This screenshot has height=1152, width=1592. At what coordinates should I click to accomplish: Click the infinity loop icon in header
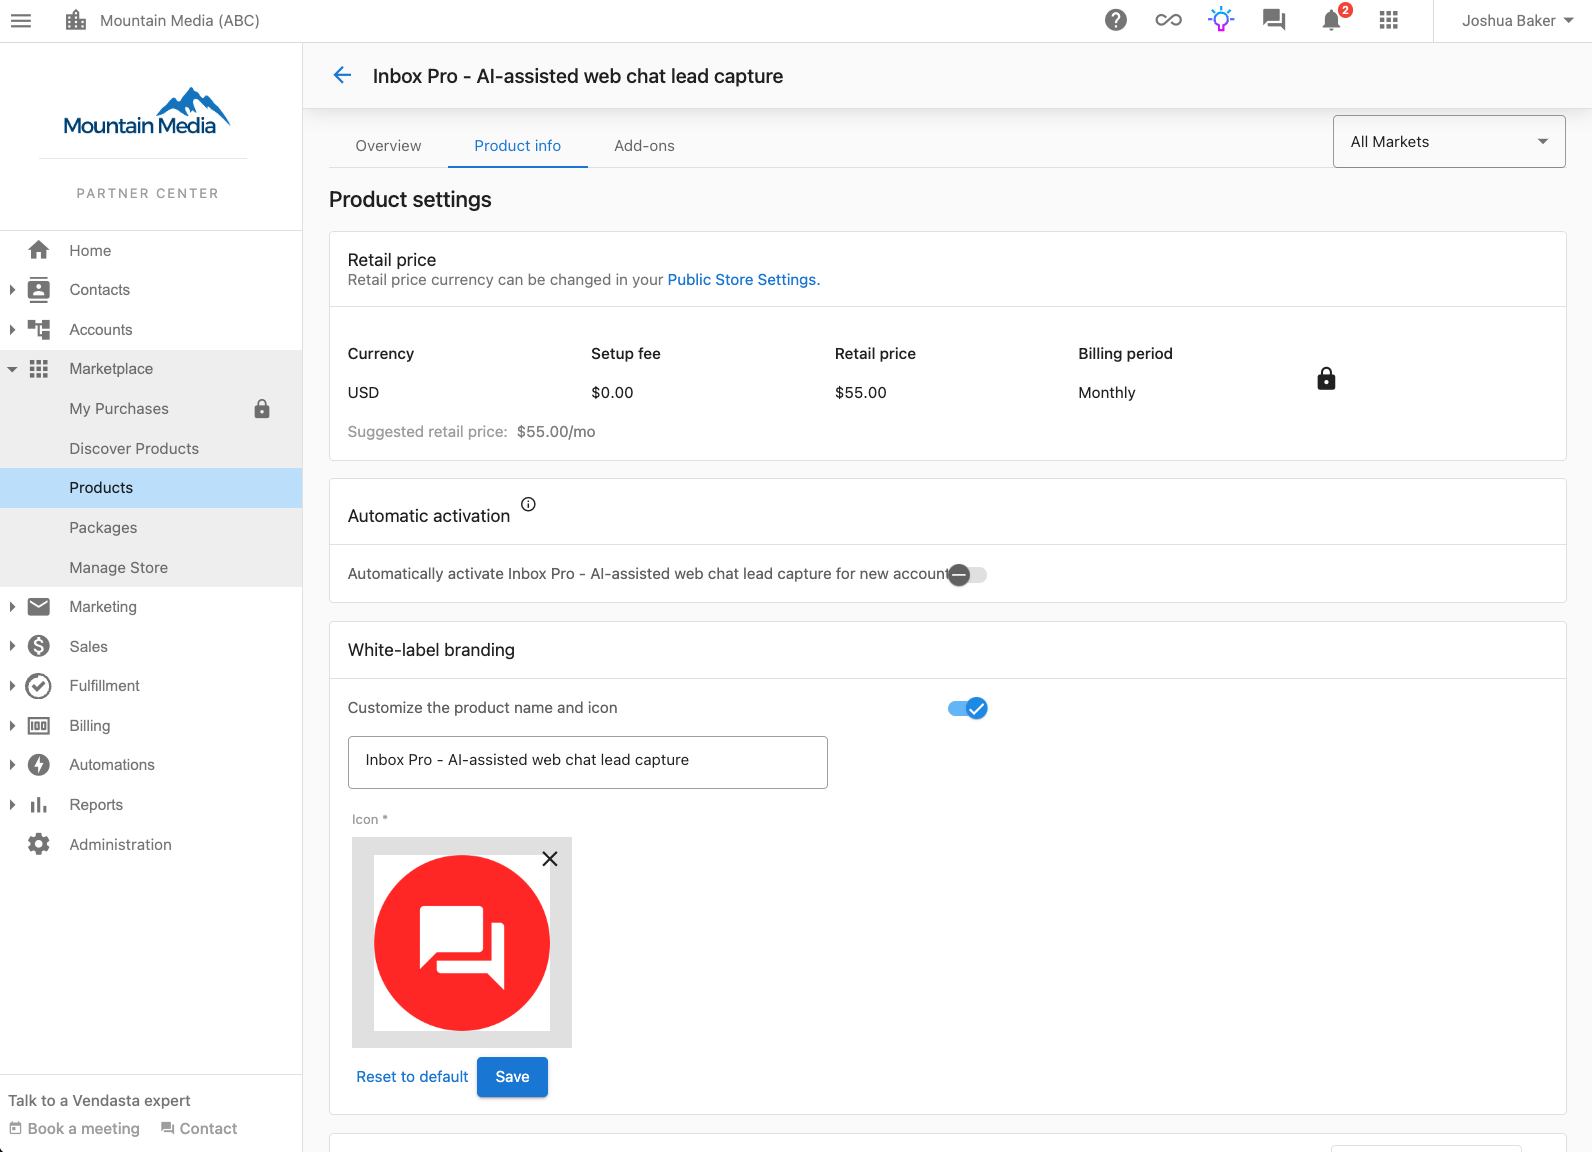tap(1168, 20)
